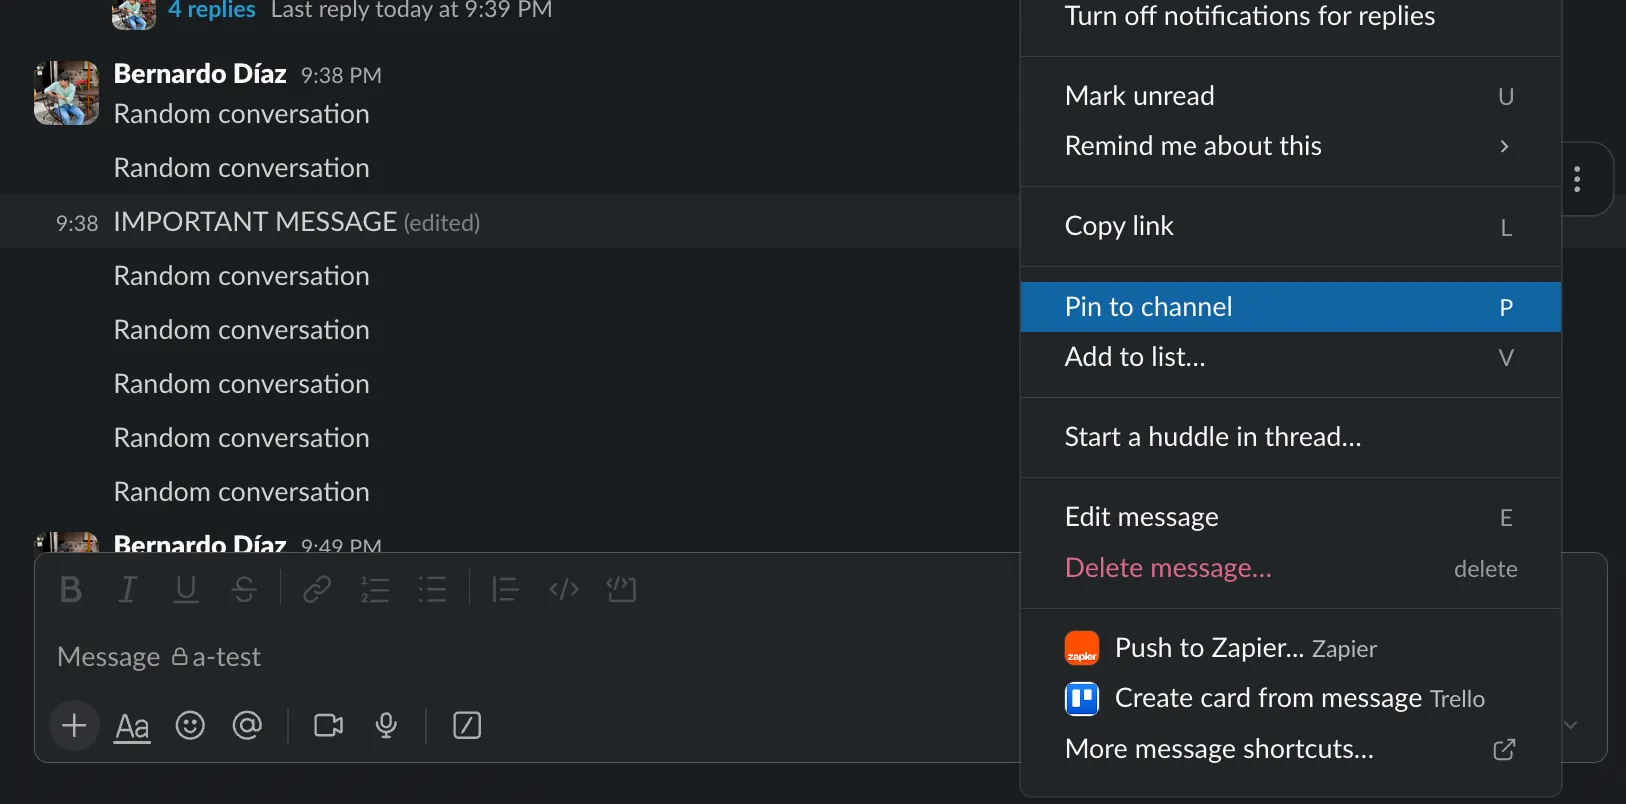Record a video clip
Screen dimensions: 1626x804
click(328, 726)
